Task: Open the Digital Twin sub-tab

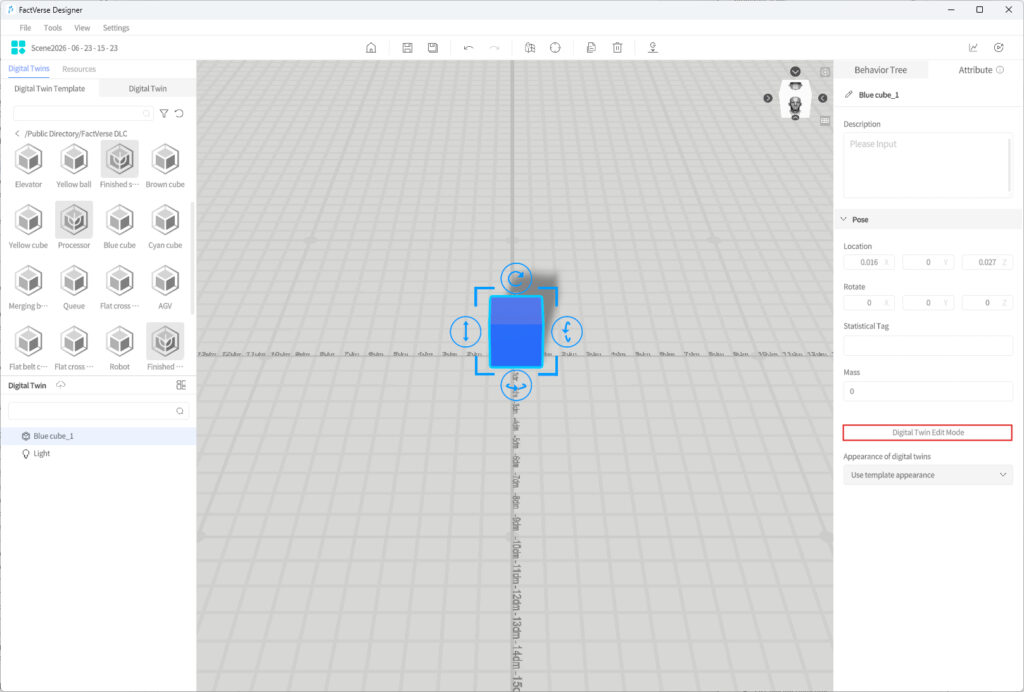Action: 148,88
